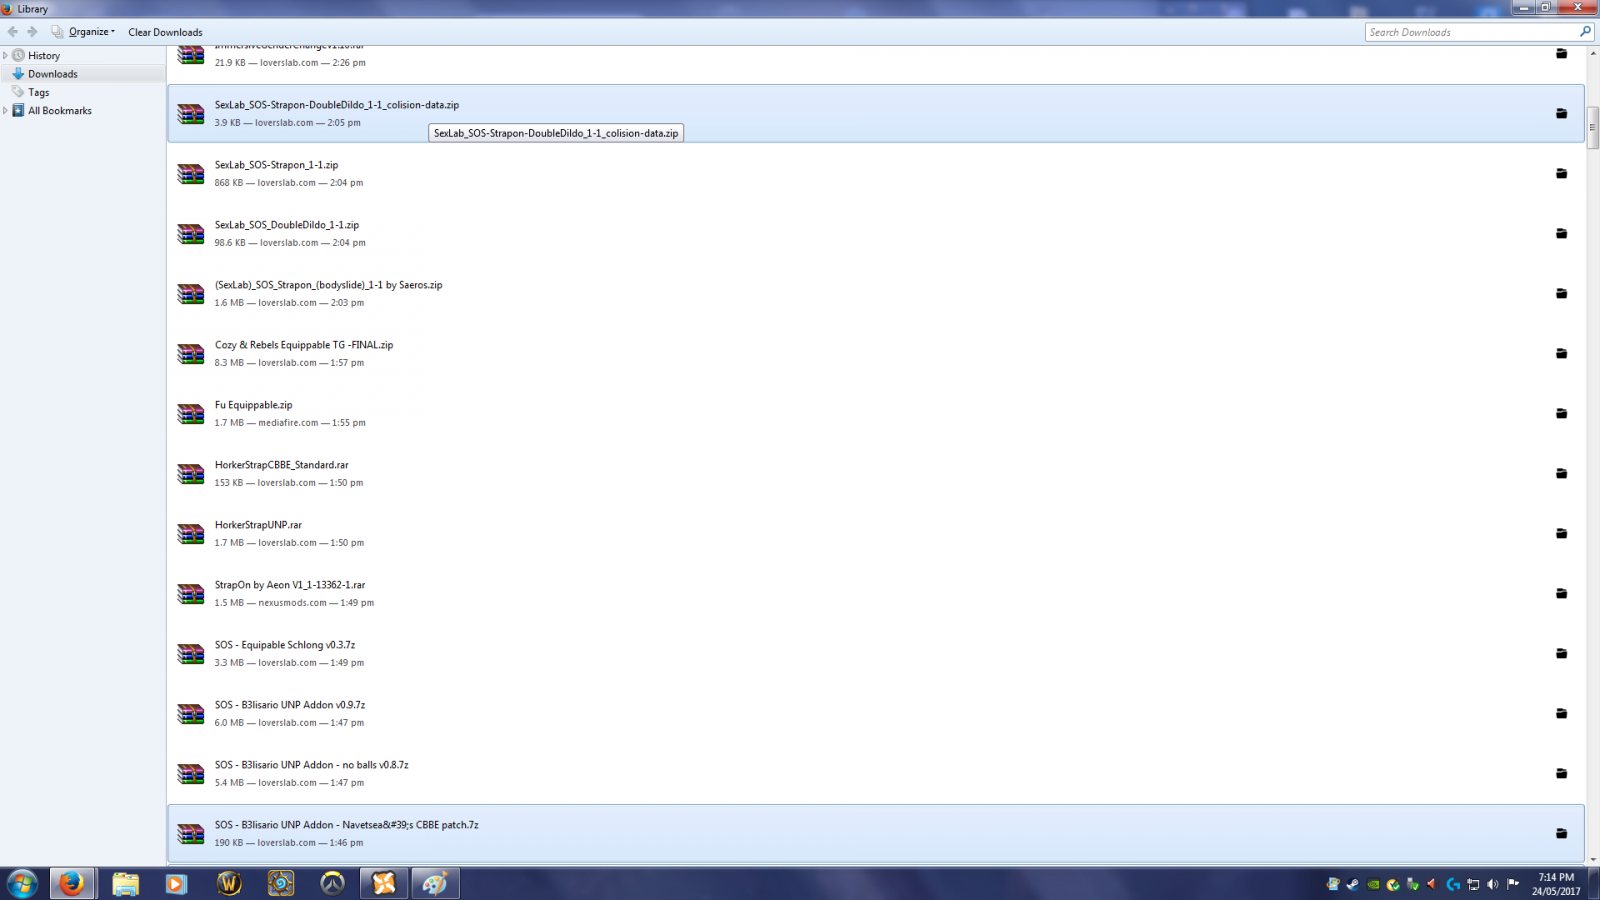
Task: Go forward using the Library forward arrow
Action: 32,32
